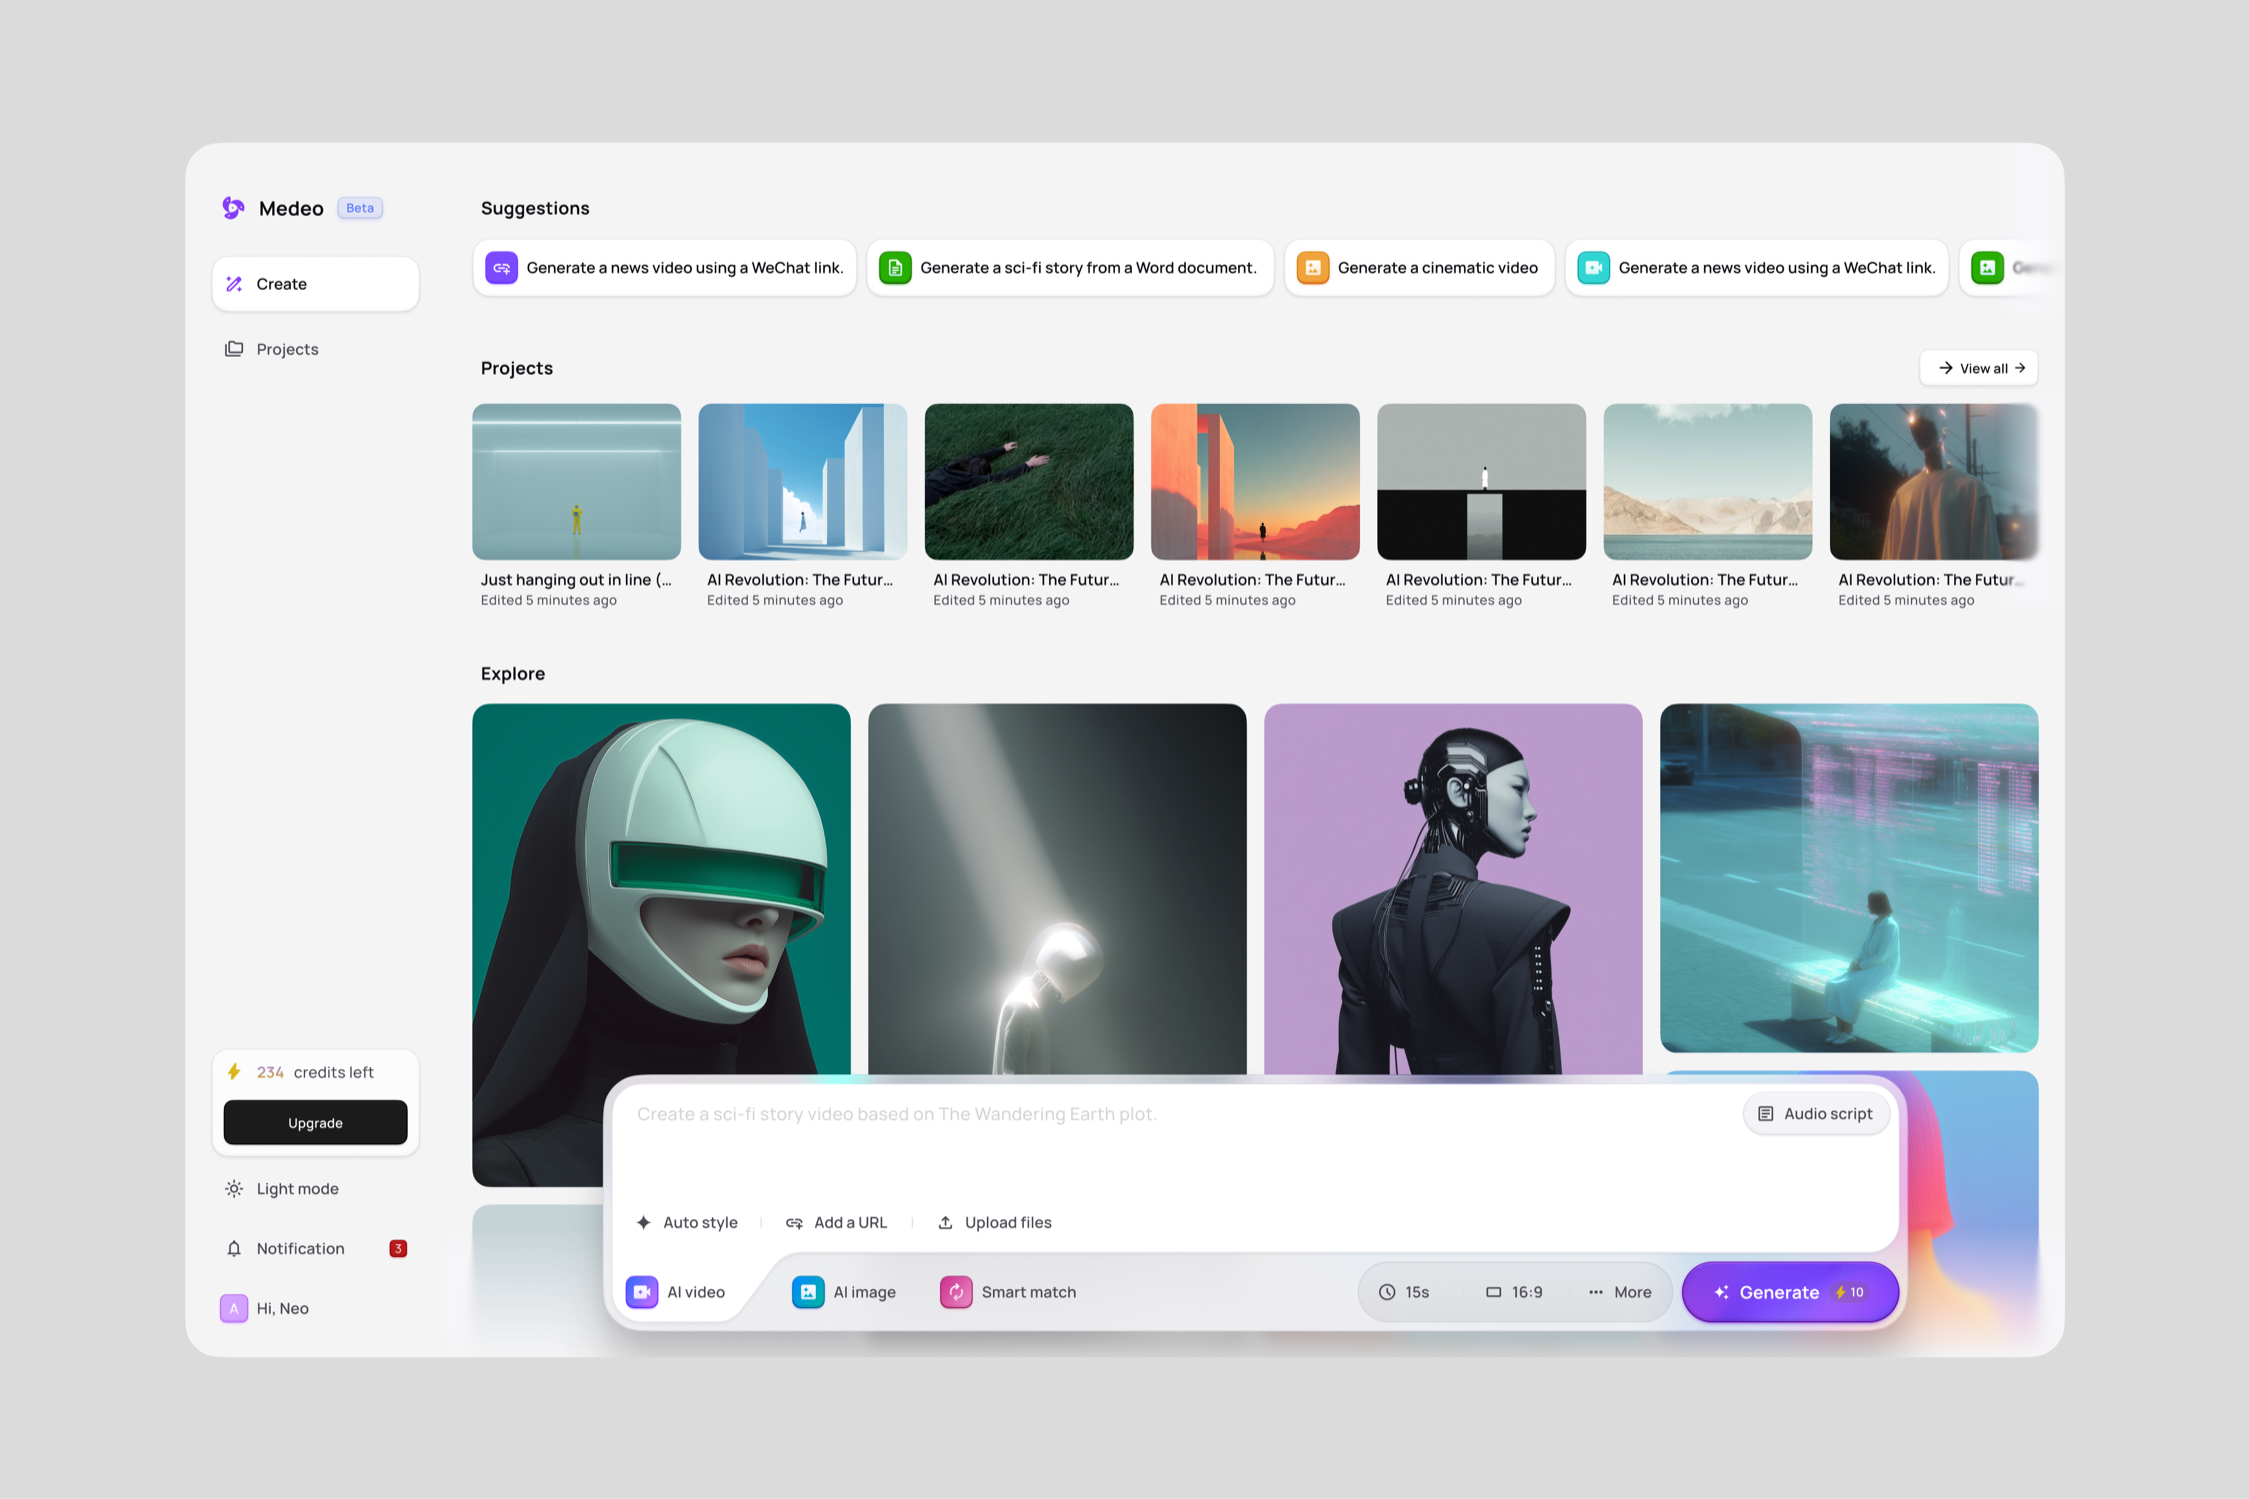Screen dimensions: 2249x1499
Task: Click the purple link icon on first suggestion
Action: pos(502,268)
